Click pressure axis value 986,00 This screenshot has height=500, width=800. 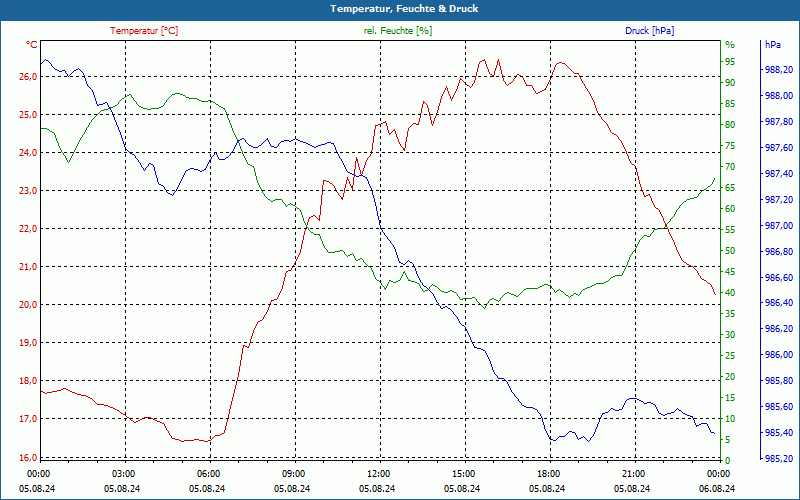tap(779, 355)
